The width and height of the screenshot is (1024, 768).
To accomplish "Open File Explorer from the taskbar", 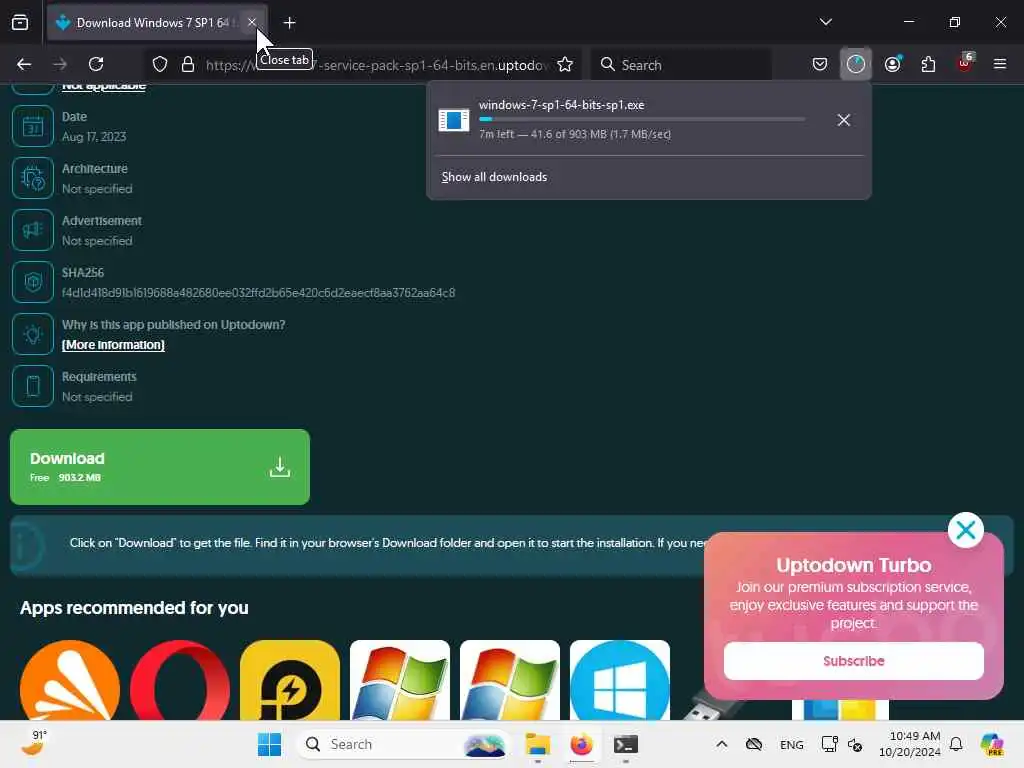I will point(537,744).
